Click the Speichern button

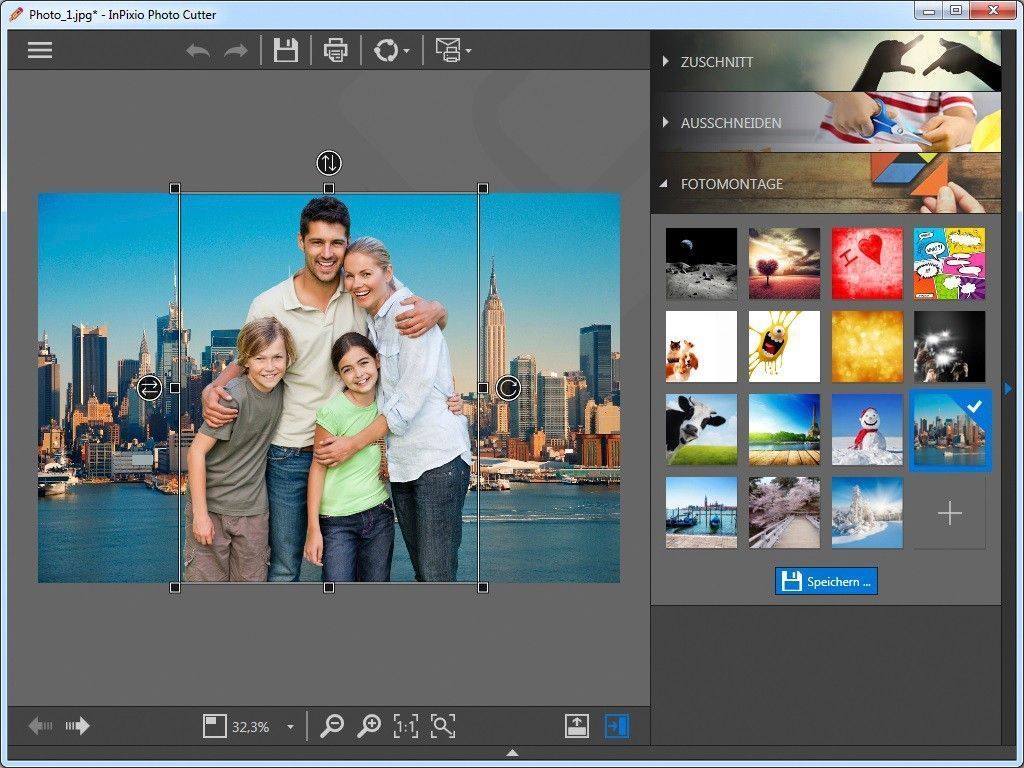pos(826,581)
